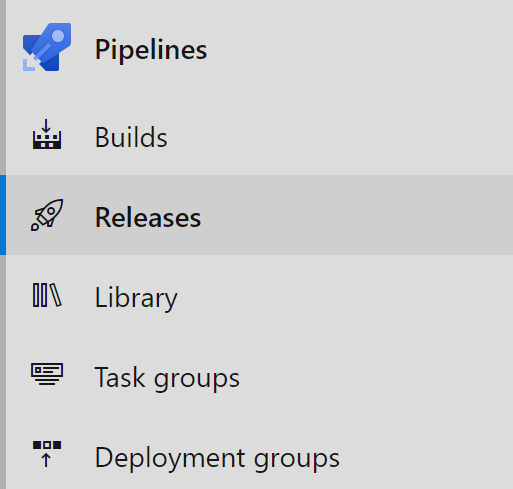
Task: Click empty area of highlighted Releases row
Action: click(357, 215)
